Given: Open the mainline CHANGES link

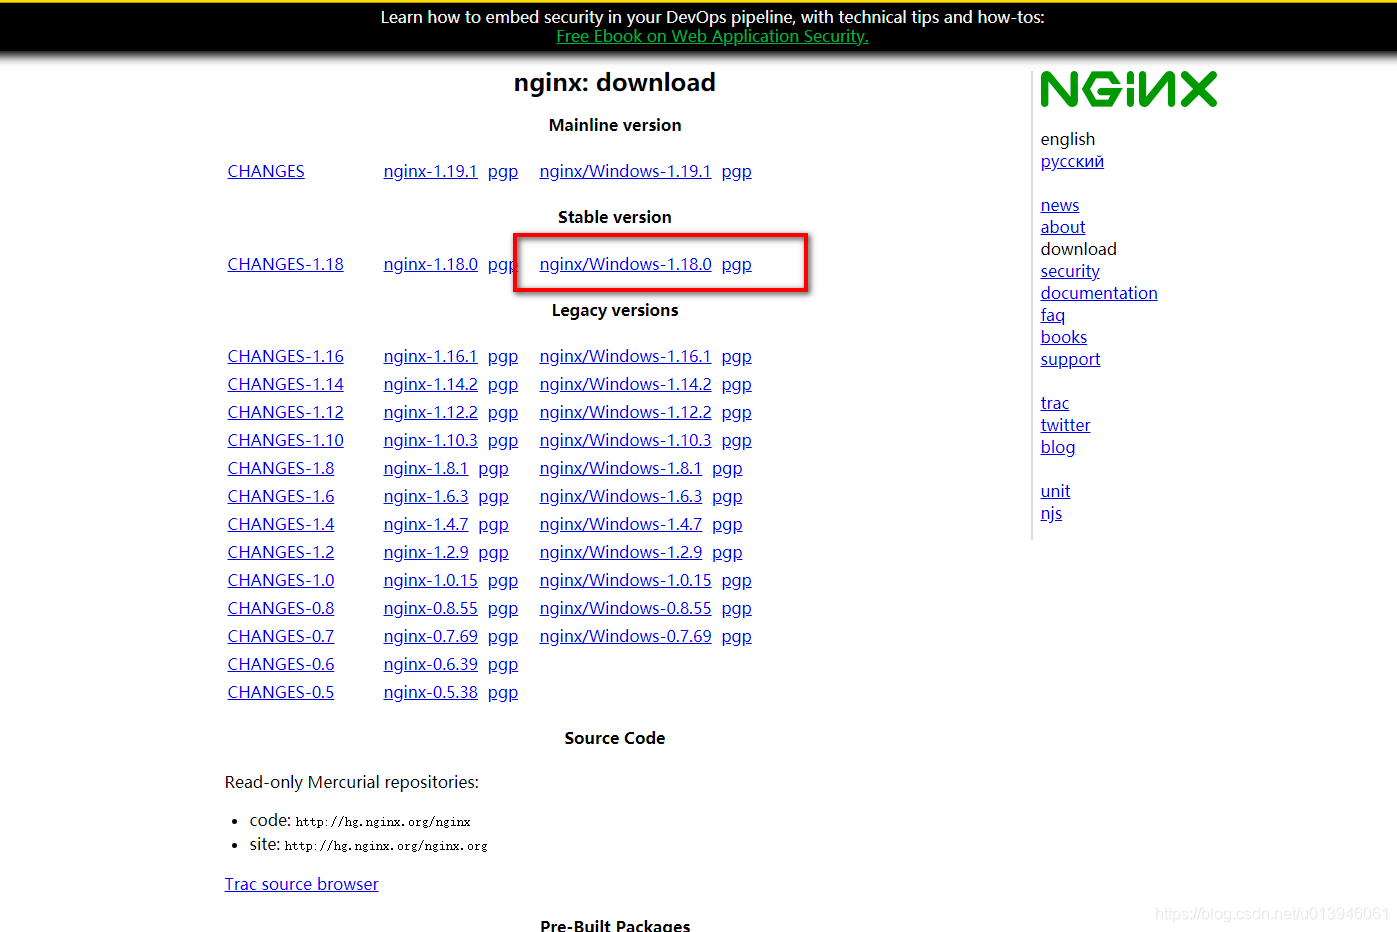Looking at the screenshot, I should click(266, 171).
